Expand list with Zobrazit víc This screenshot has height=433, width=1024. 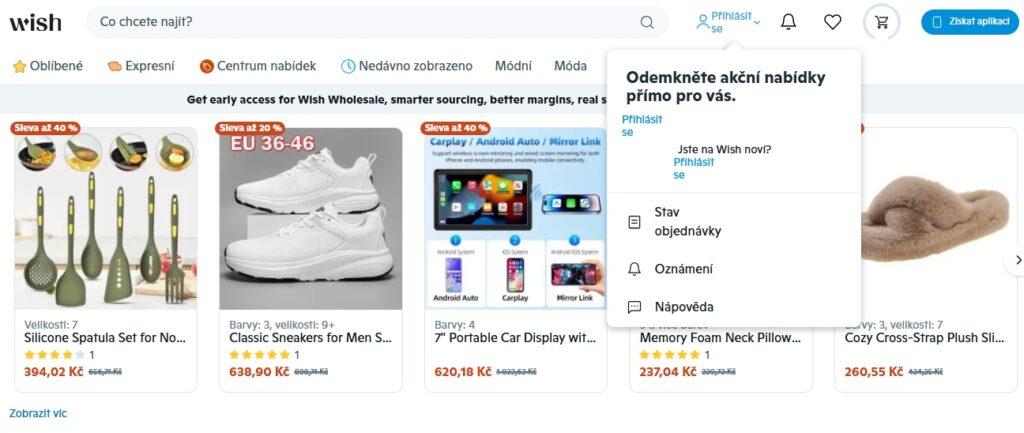point(38,413)
